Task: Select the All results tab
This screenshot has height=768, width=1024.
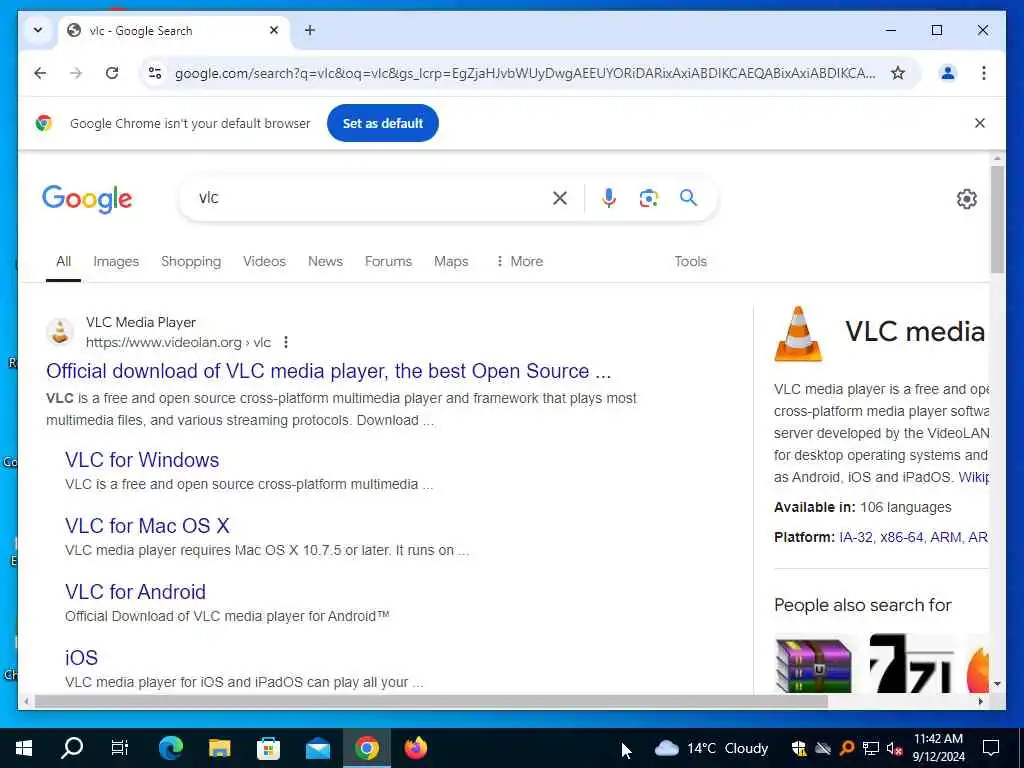Action: click(63, 261)
